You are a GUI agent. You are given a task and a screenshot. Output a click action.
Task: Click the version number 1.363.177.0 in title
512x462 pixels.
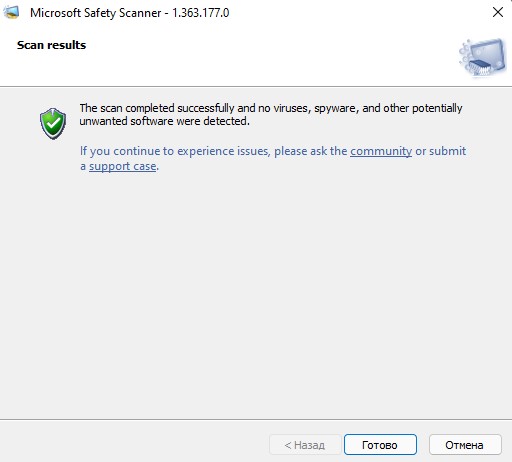click(x=200, y=13)
